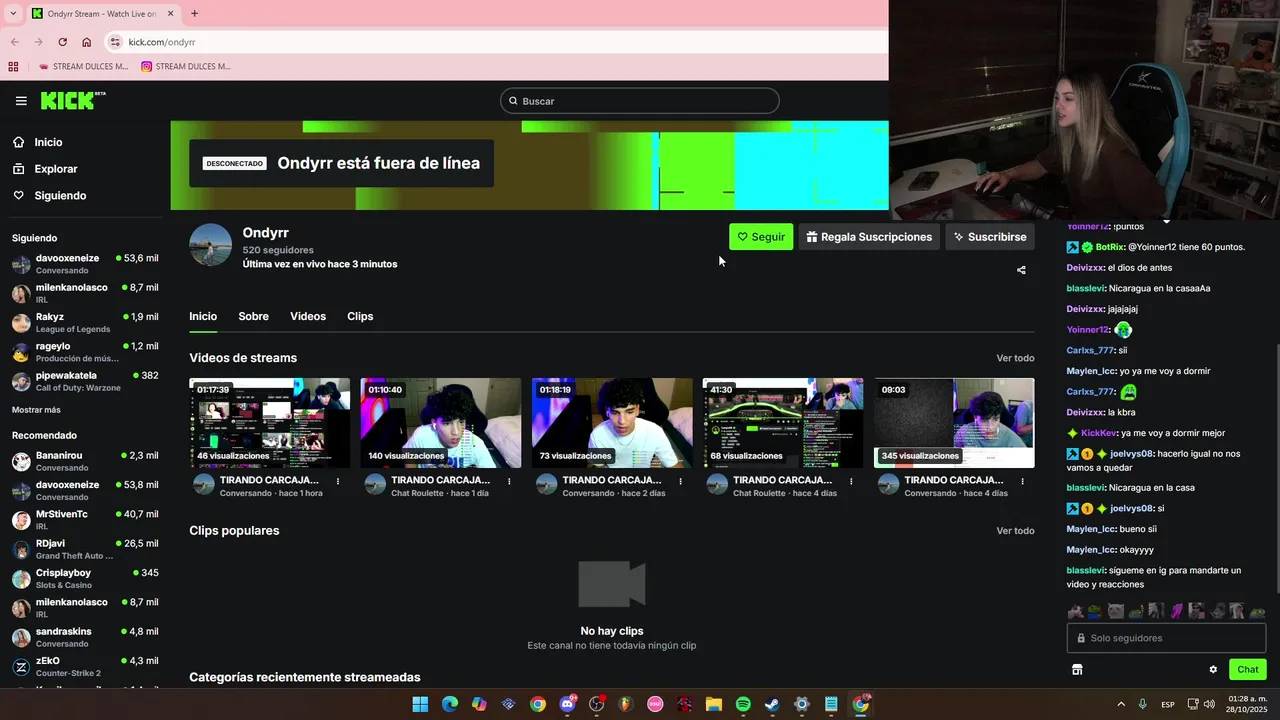Open recommended channel zEkO
Screen dimensions: 1280x720
tap(85, 667)
